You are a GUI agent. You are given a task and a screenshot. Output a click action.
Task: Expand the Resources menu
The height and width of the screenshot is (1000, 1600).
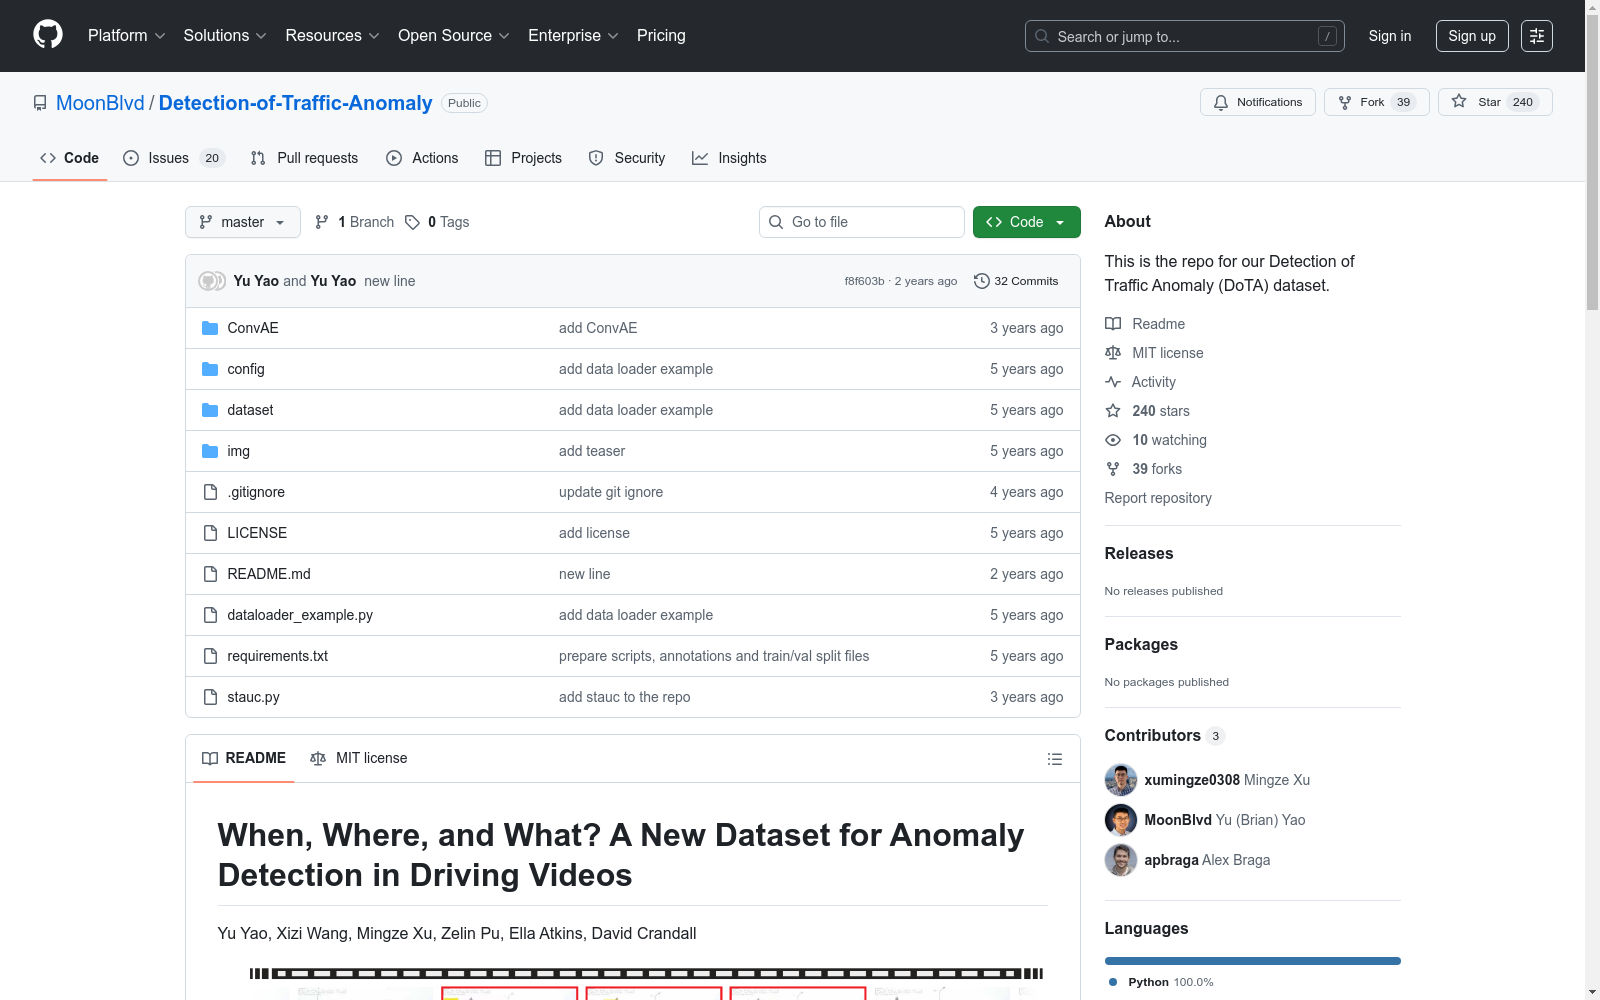tap(333, 36)
